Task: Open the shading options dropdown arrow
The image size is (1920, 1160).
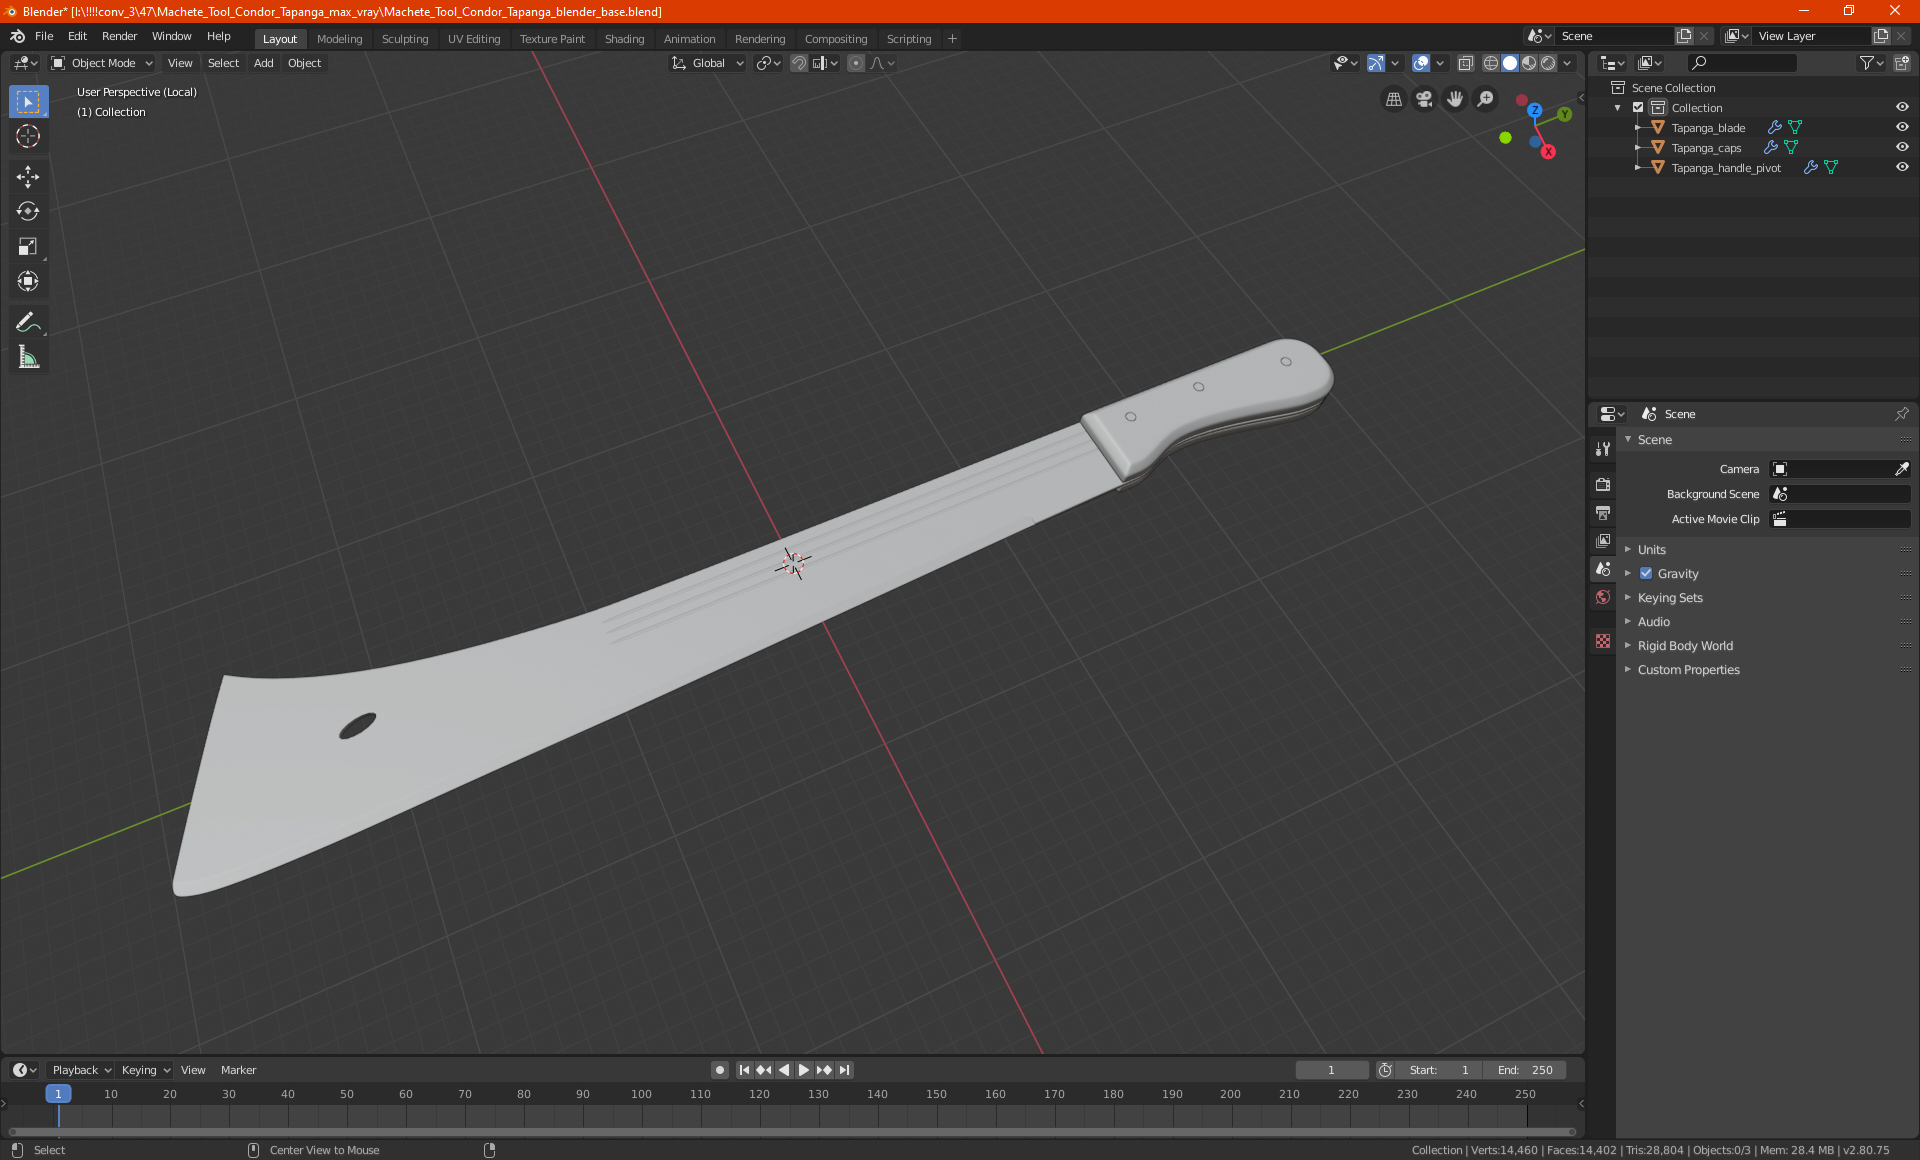Action: click(x=1568, y=63)
